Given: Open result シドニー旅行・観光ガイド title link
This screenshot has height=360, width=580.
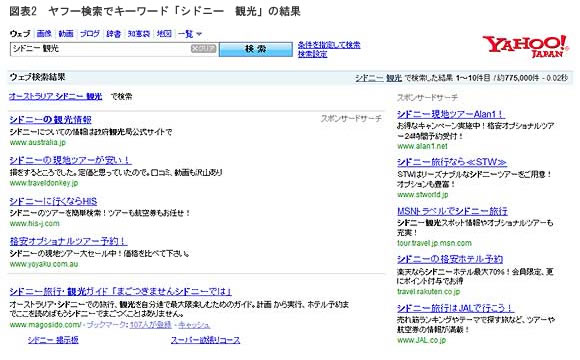Looking at the screenshot, I should click(x=121, y=292).
